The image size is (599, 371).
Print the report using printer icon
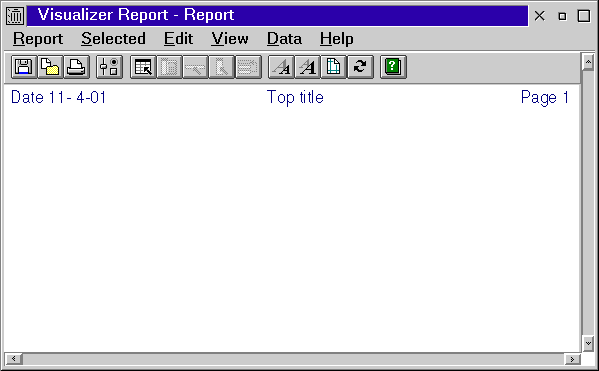[76, 67]
